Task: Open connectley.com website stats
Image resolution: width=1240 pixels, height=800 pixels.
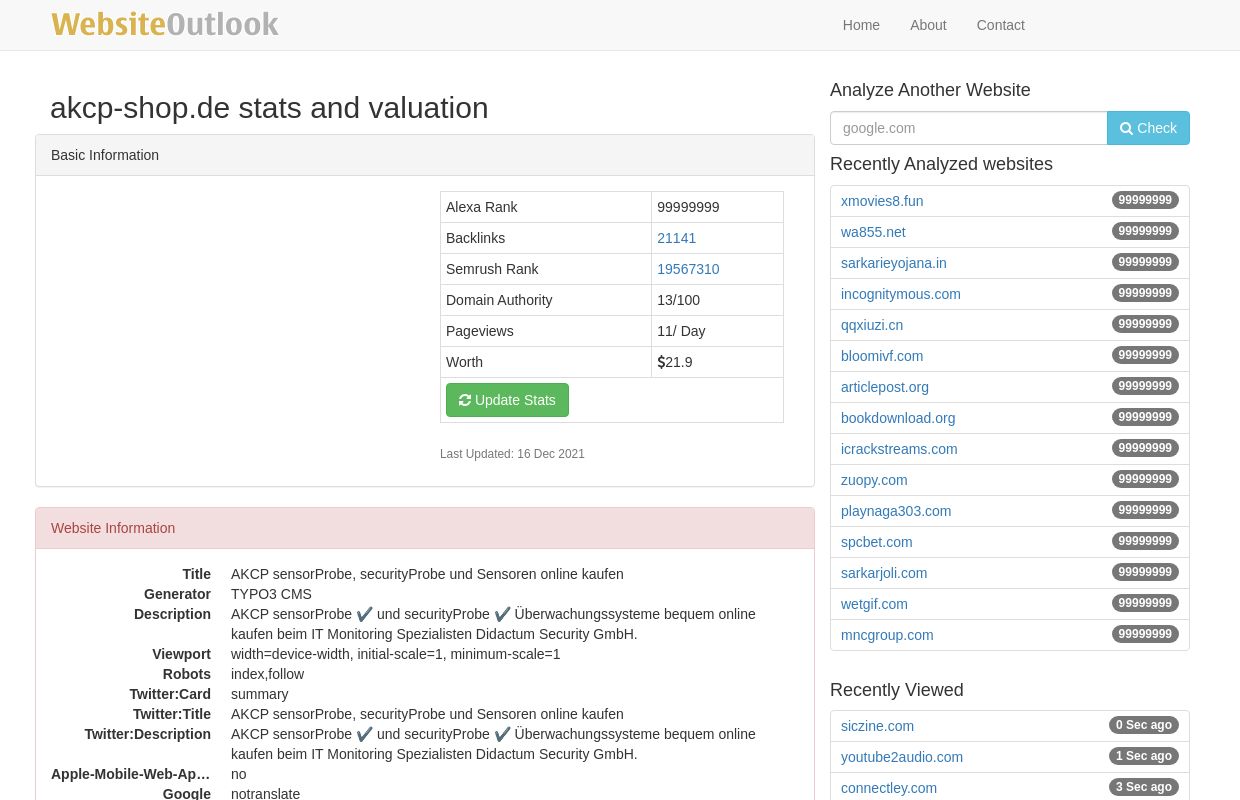Action: (x=889, y=788)
